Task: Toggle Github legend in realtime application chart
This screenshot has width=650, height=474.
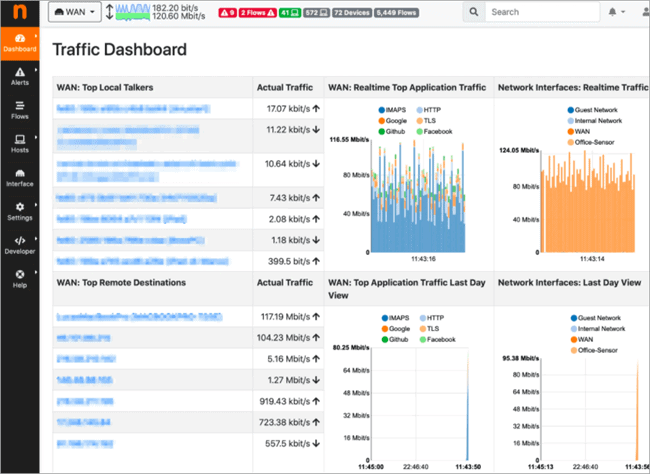Action: (x=392, y=131)
